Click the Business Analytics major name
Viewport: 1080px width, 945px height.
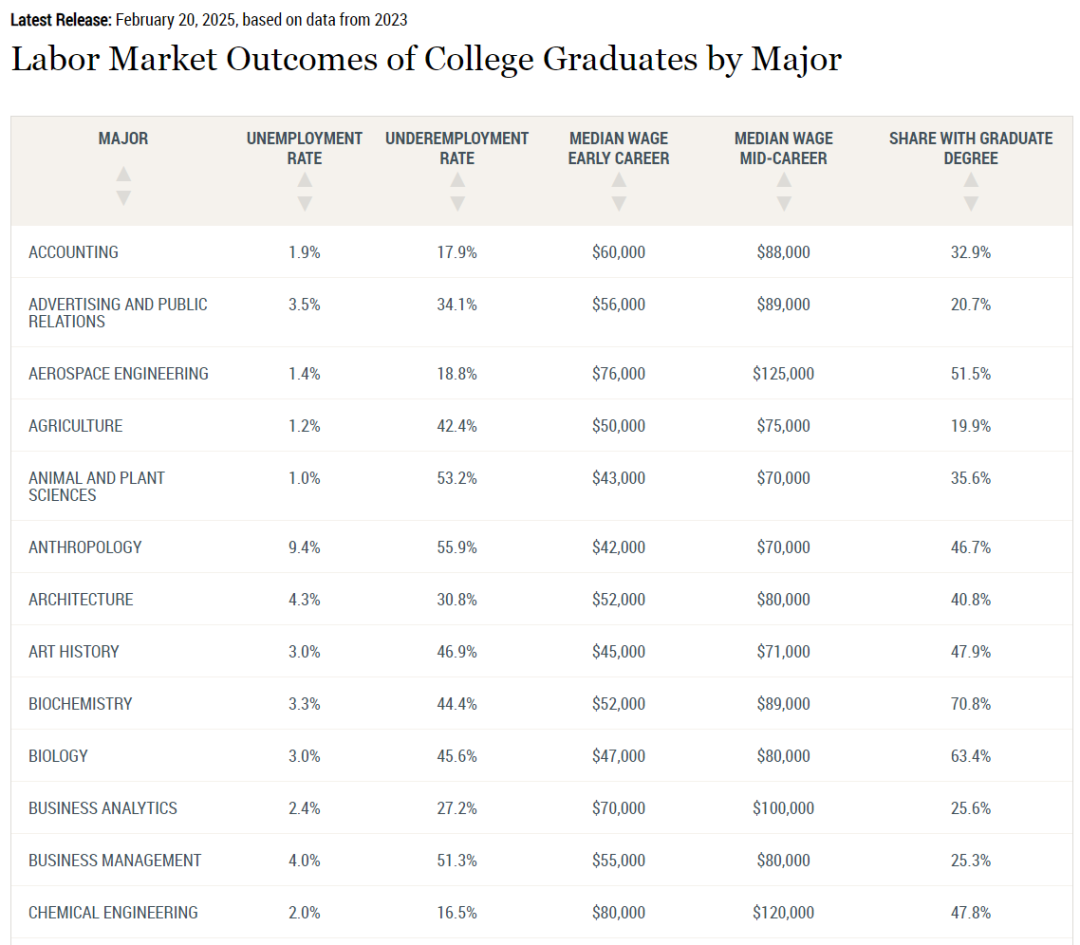click(102, 808)
